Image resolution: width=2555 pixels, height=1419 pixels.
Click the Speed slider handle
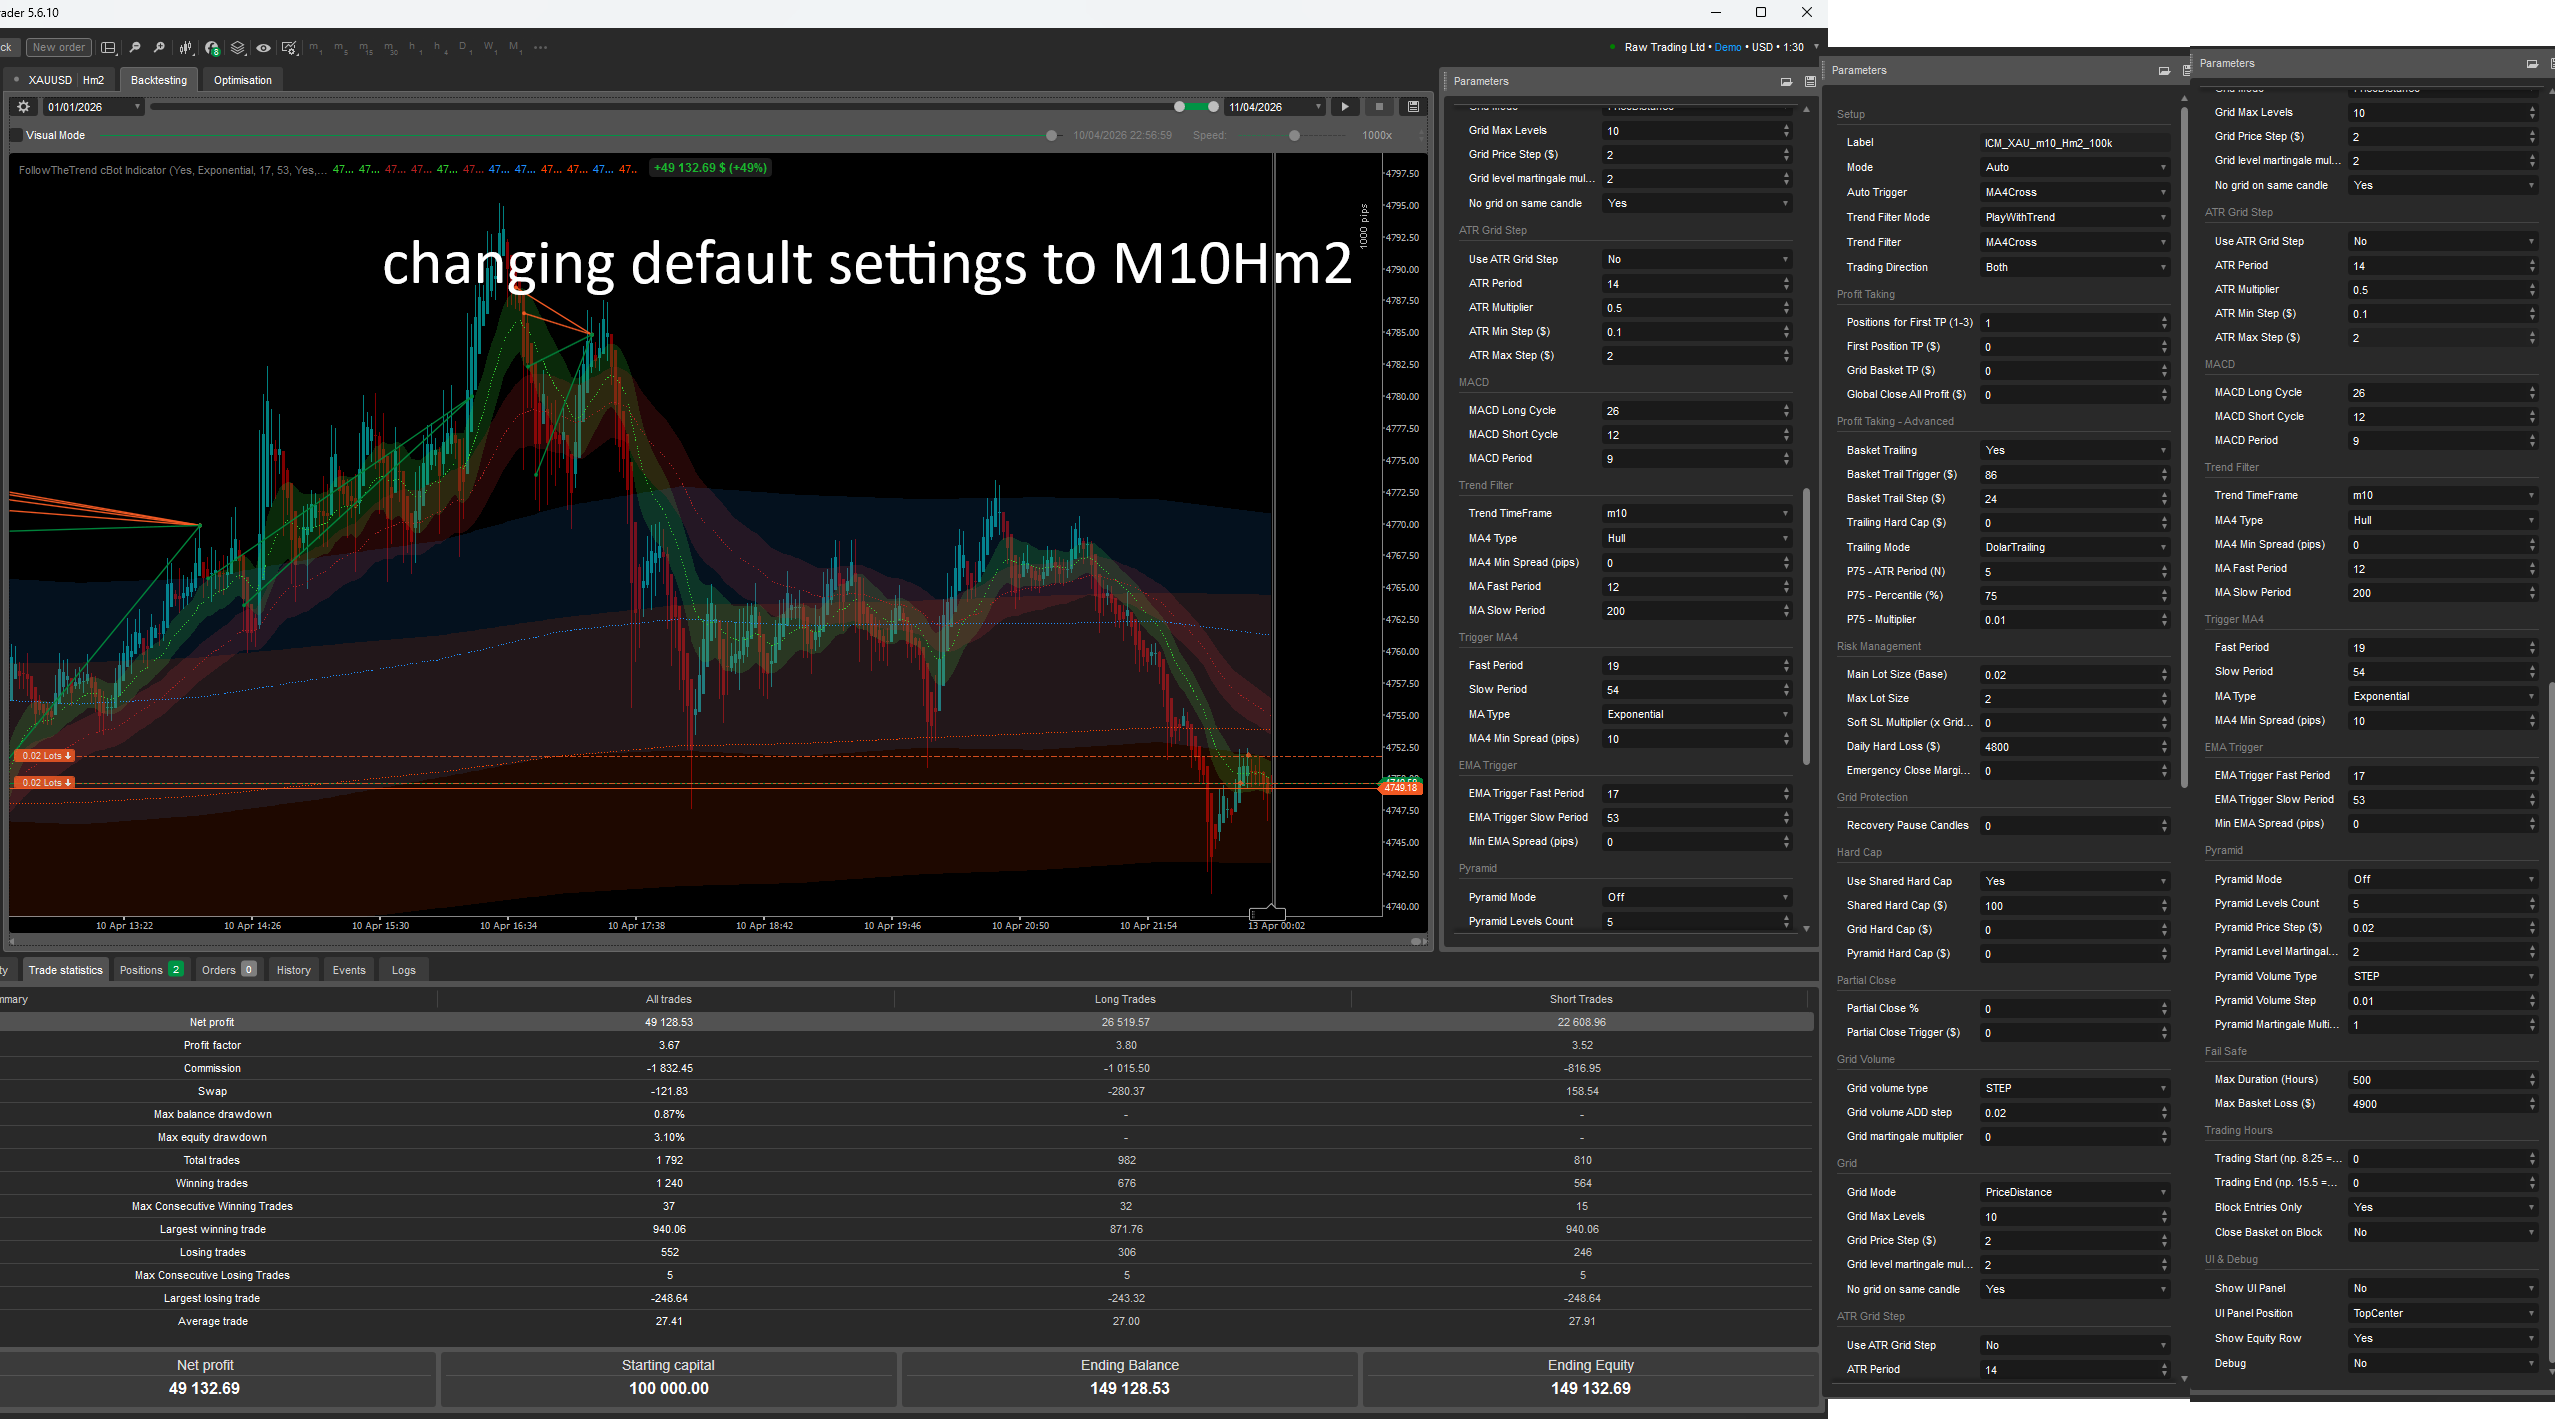click(x=1294, y=136)
